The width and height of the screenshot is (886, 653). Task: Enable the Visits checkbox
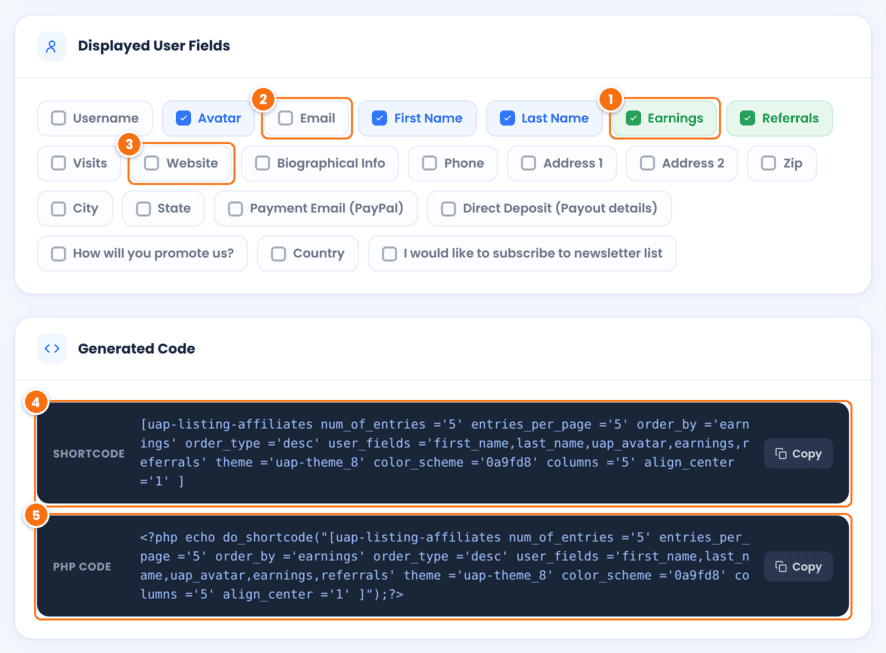pos(58,163)
